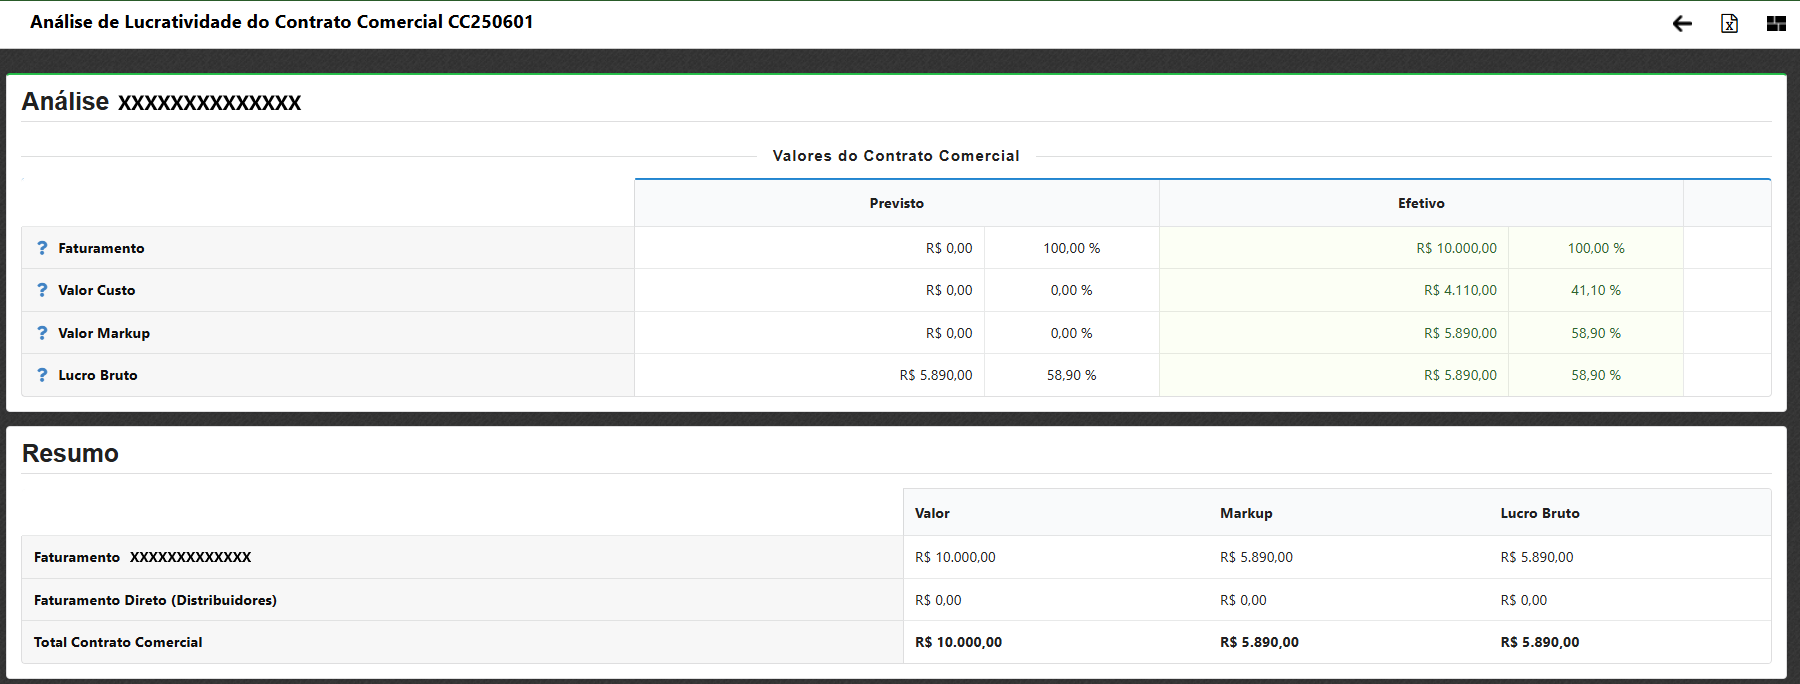Screen dimensions: 1800x684
Task: Open the layout grid icon
Action: coord(1776,23)
